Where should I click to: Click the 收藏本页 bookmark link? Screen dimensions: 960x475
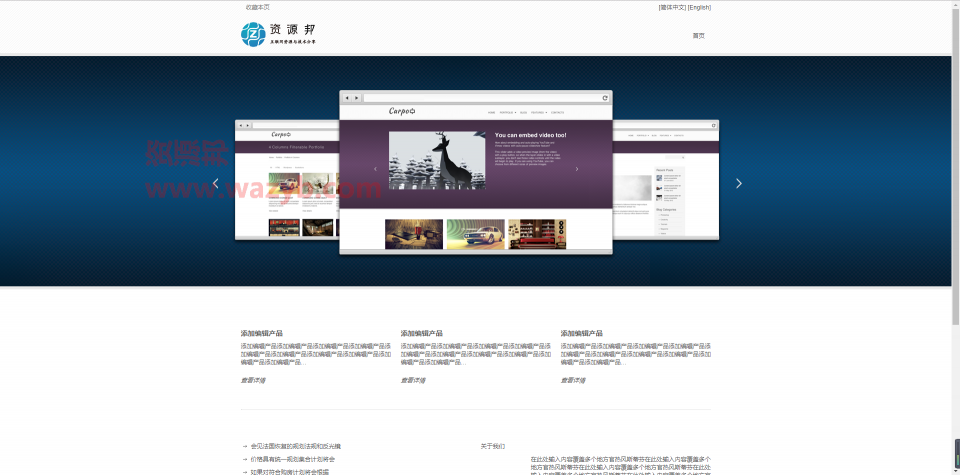pos(258,7)
